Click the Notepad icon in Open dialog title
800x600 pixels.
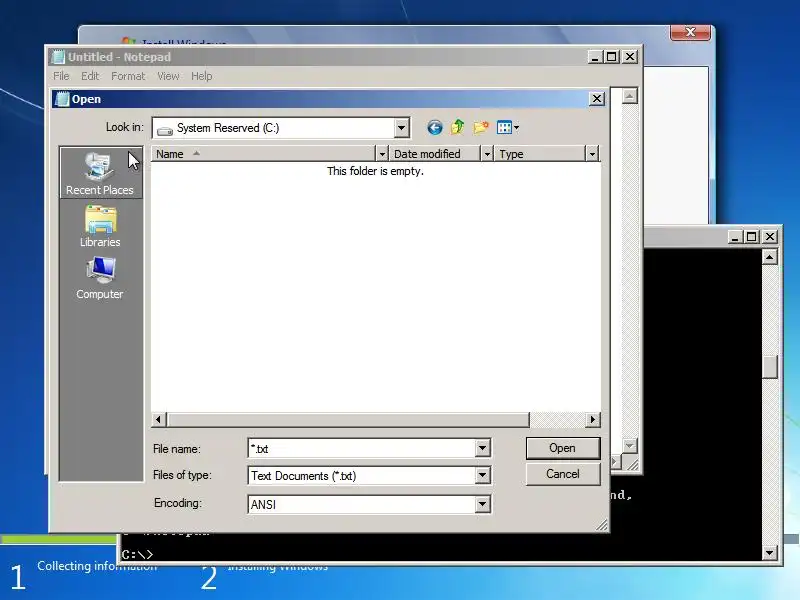pyautogui.click(x=62, y=99)
